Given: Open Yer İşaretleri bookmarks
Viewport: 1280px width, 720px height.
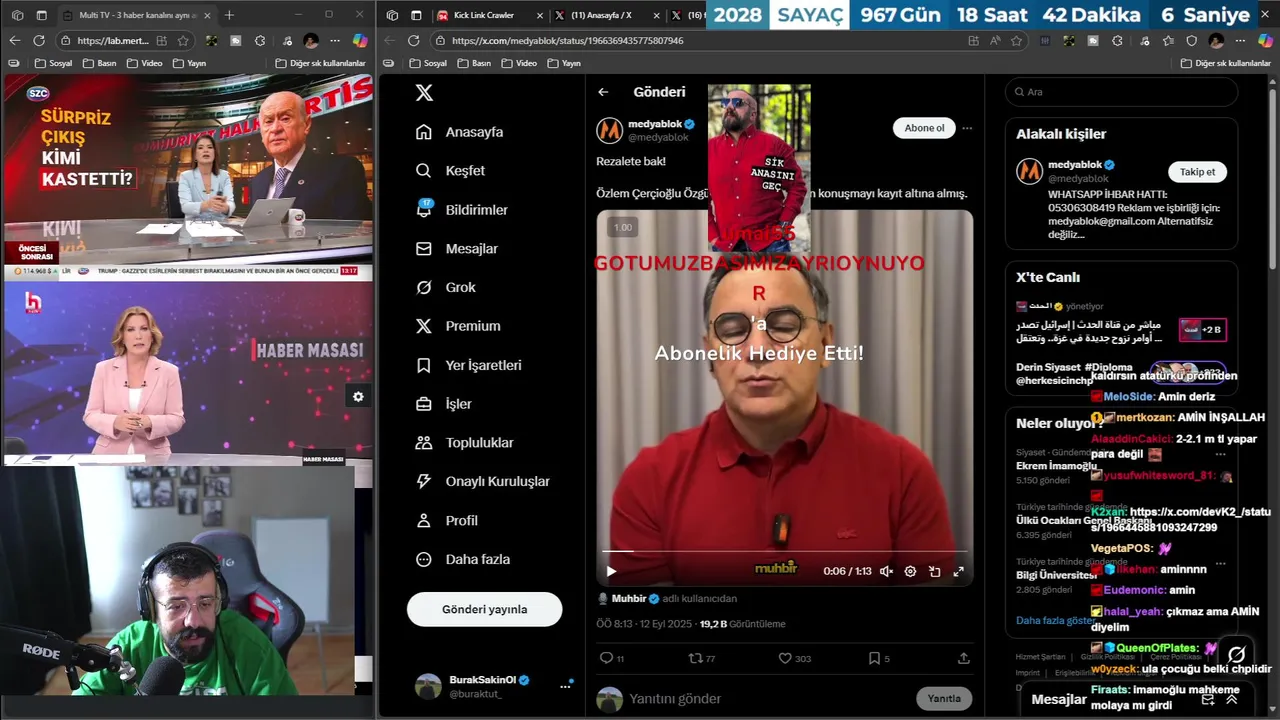Looking at the screenshot, I should 468,365.
